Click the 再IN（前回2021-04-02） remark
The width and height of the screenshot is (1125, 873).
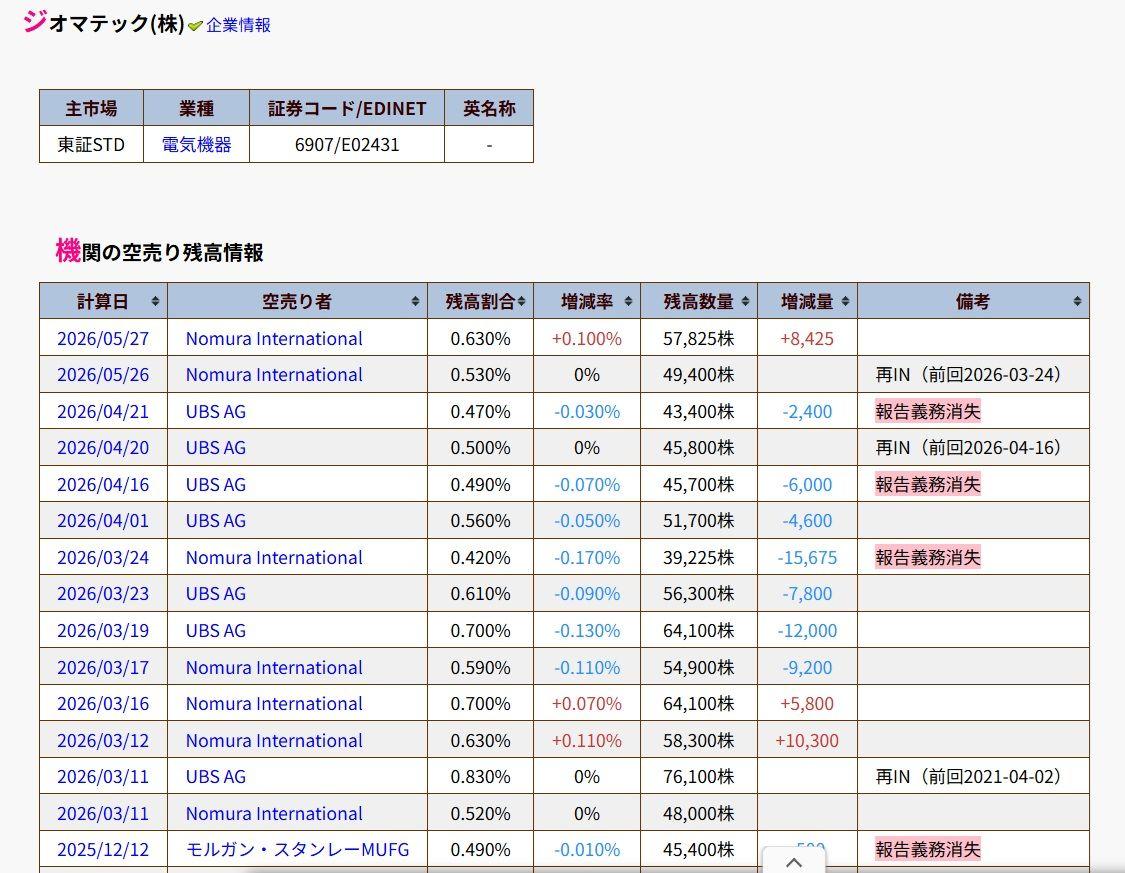[969, 777]
